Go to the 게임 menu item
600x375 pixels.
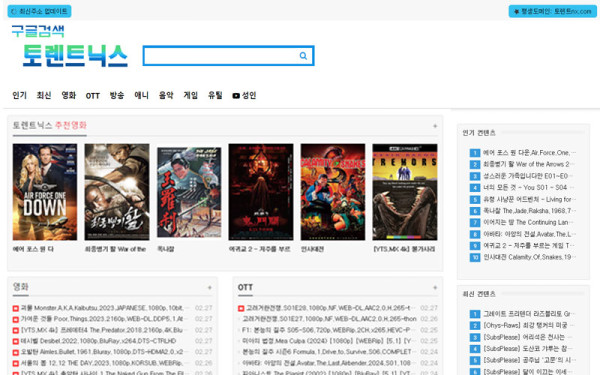click(191, 95)
